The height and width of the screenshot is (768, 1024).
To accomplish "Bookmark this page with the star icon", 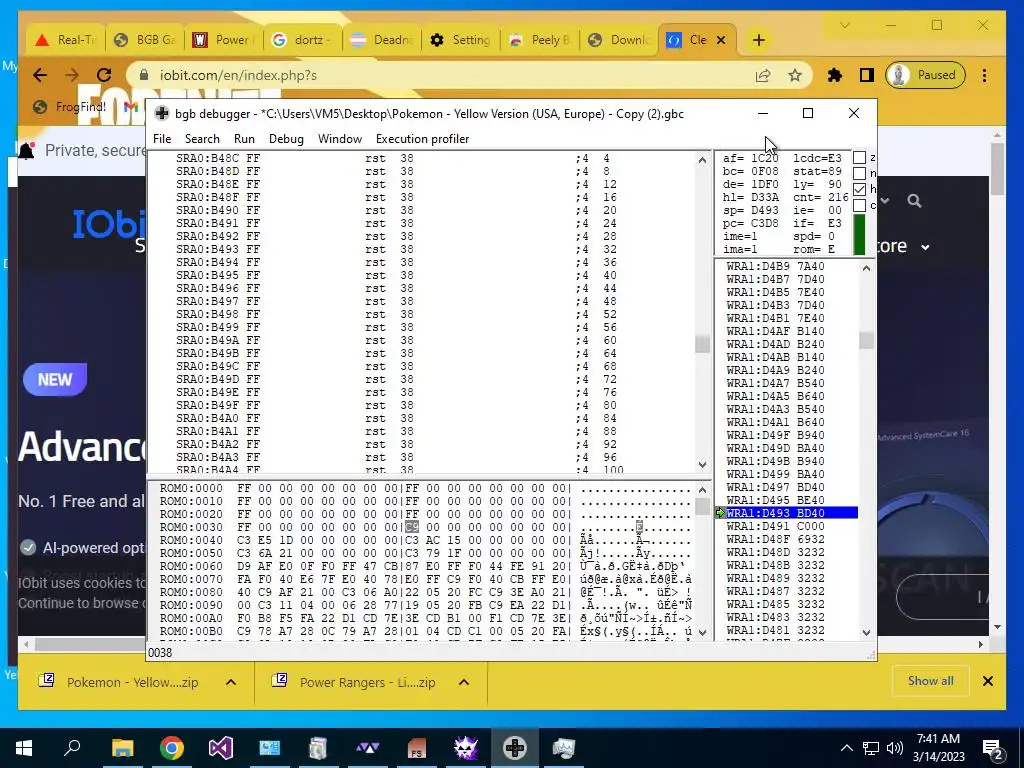I will pyautogui.click(x=795, y=75).
